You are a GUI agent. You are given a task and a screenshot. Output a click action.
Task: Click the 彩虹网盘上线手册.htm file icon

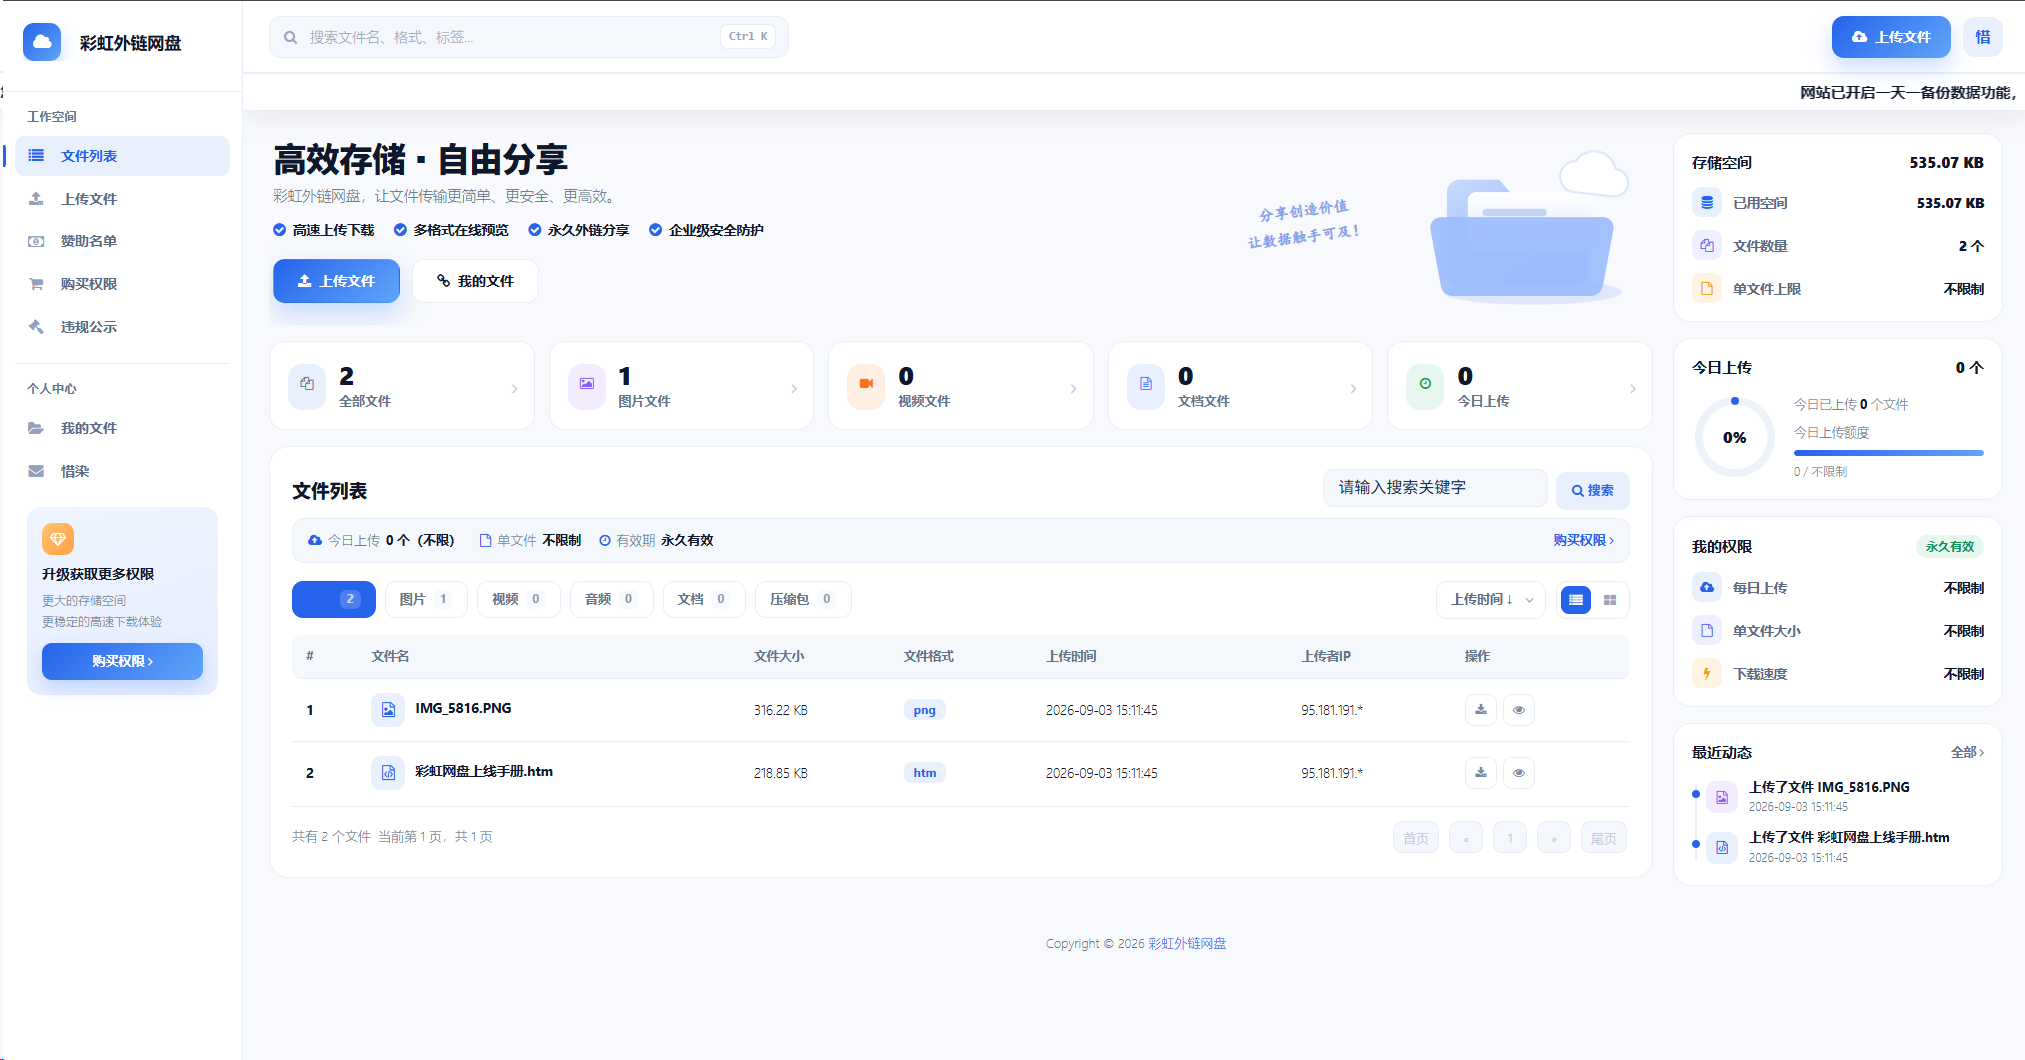pos(388,773)
